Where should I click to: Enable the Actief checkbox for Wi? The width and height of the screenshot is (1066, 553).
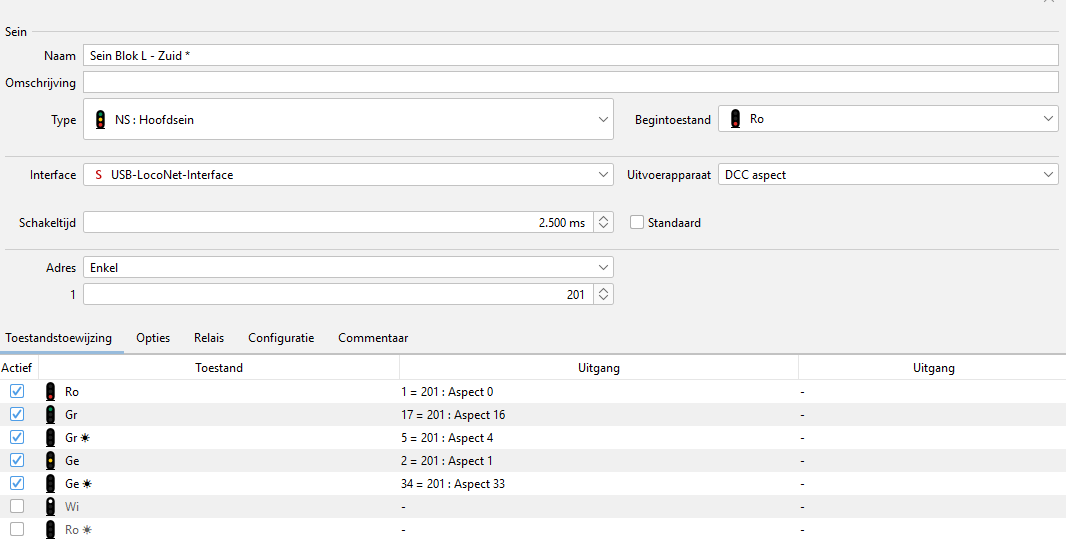pos(17,507)
